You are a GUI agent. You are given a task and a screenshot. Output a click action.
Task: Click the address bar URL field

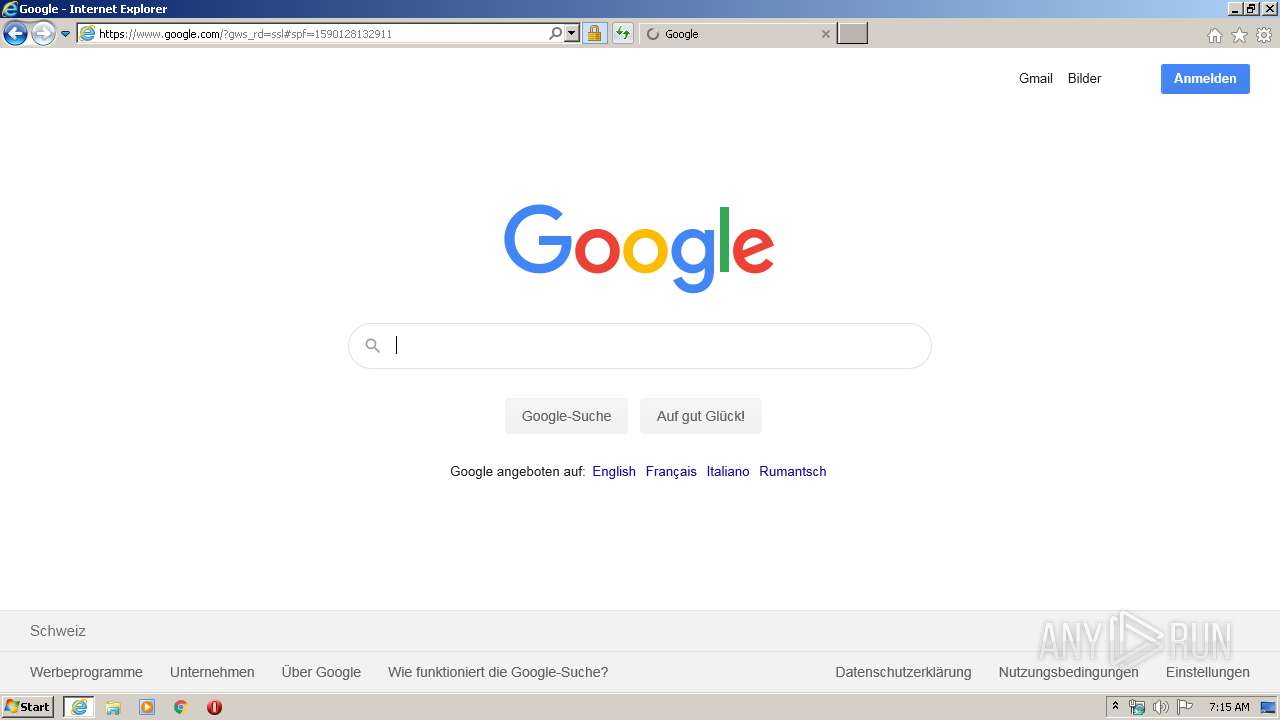[321, 34]
